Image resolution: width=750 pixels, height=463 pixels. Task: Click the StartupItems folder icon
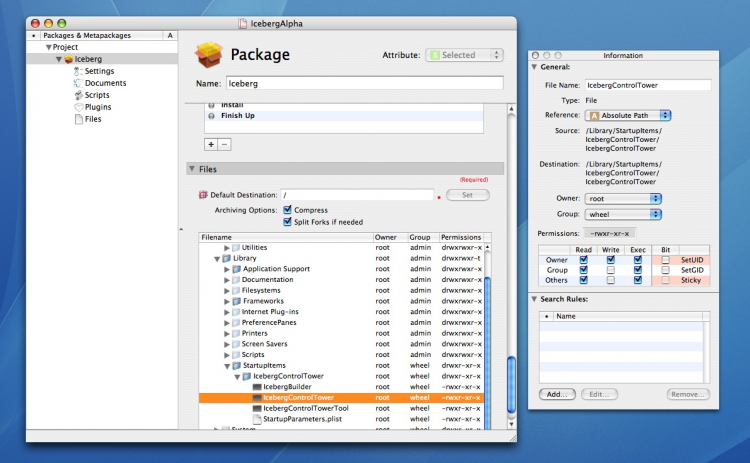[x=236, y=365]
